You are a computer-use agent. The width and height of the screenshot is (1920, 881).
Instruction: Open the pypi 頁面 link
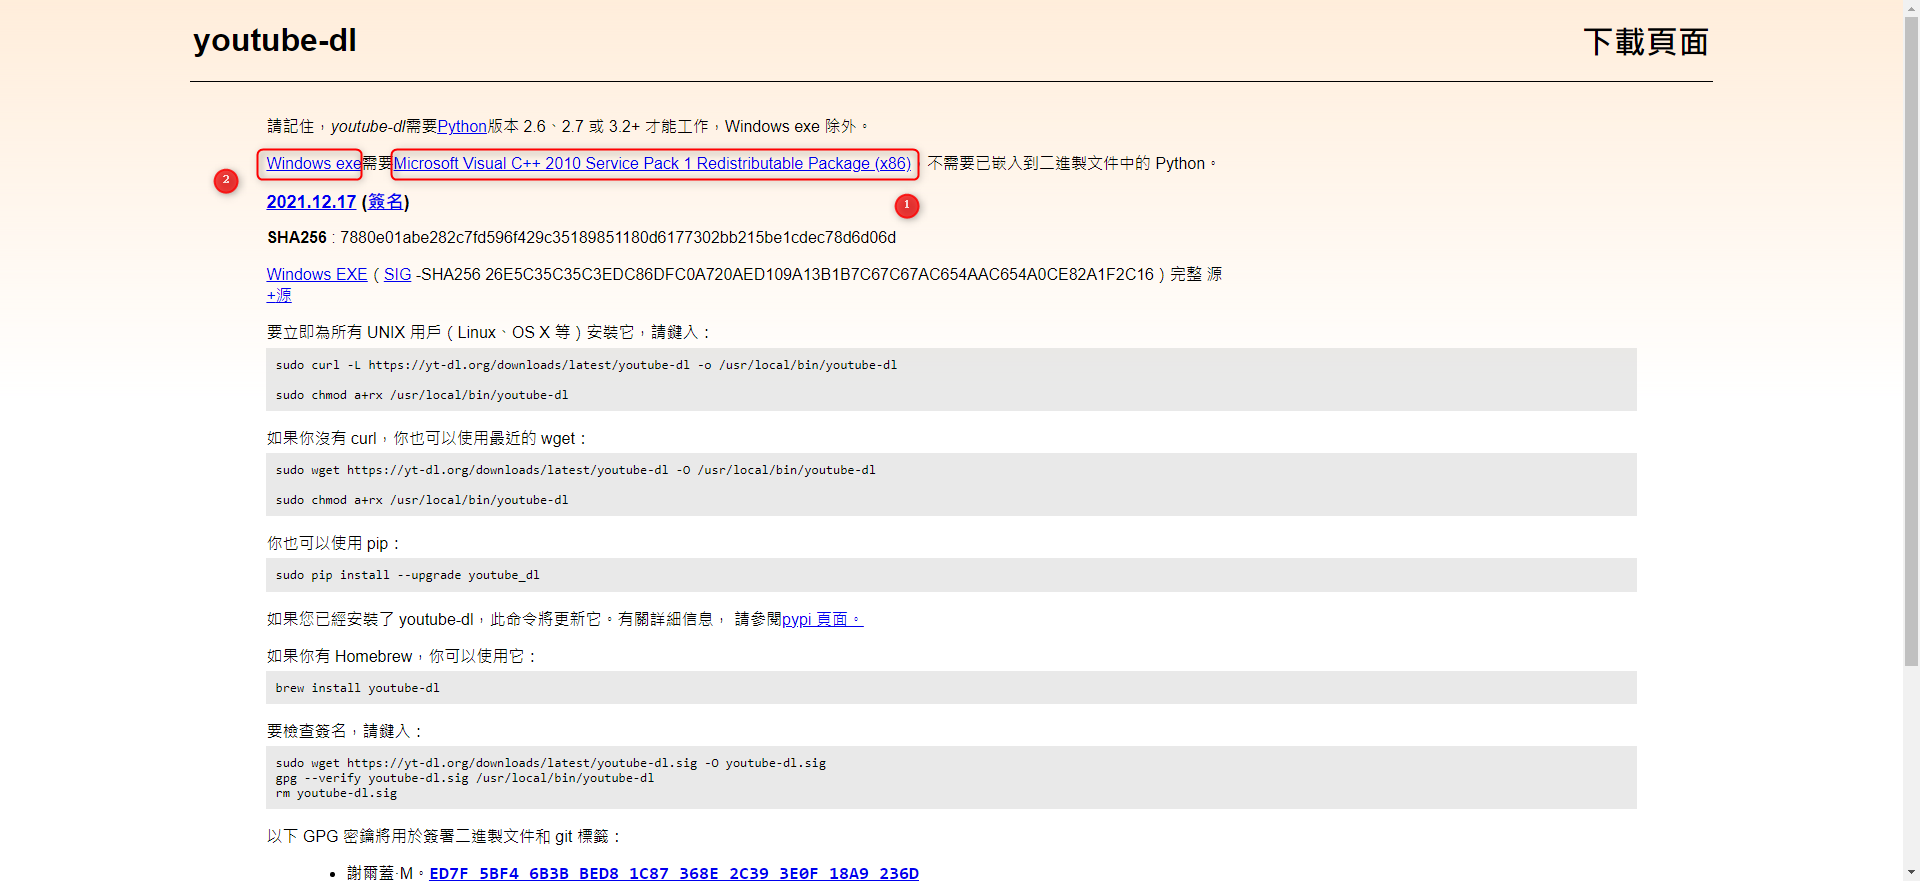click(x=822, y=619)
